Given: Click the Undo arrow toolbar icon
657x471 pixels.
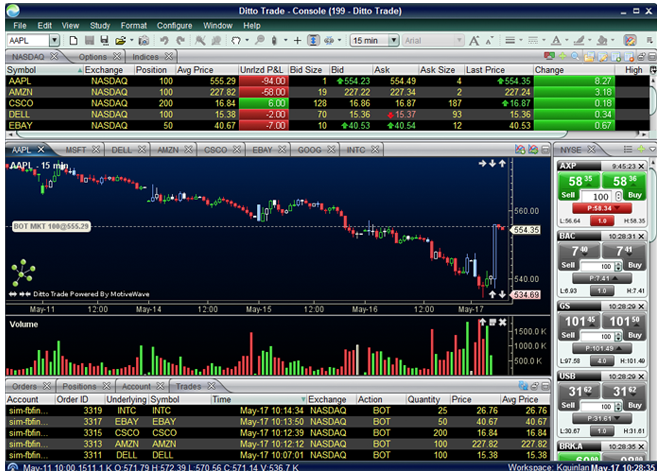Looking at the screenshot, I should (x=164, y=40).
